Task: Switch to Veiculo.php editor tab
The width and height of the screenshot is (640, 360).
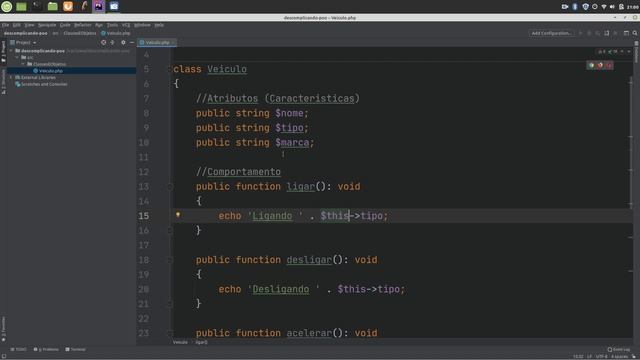Action: coord(157,42)
